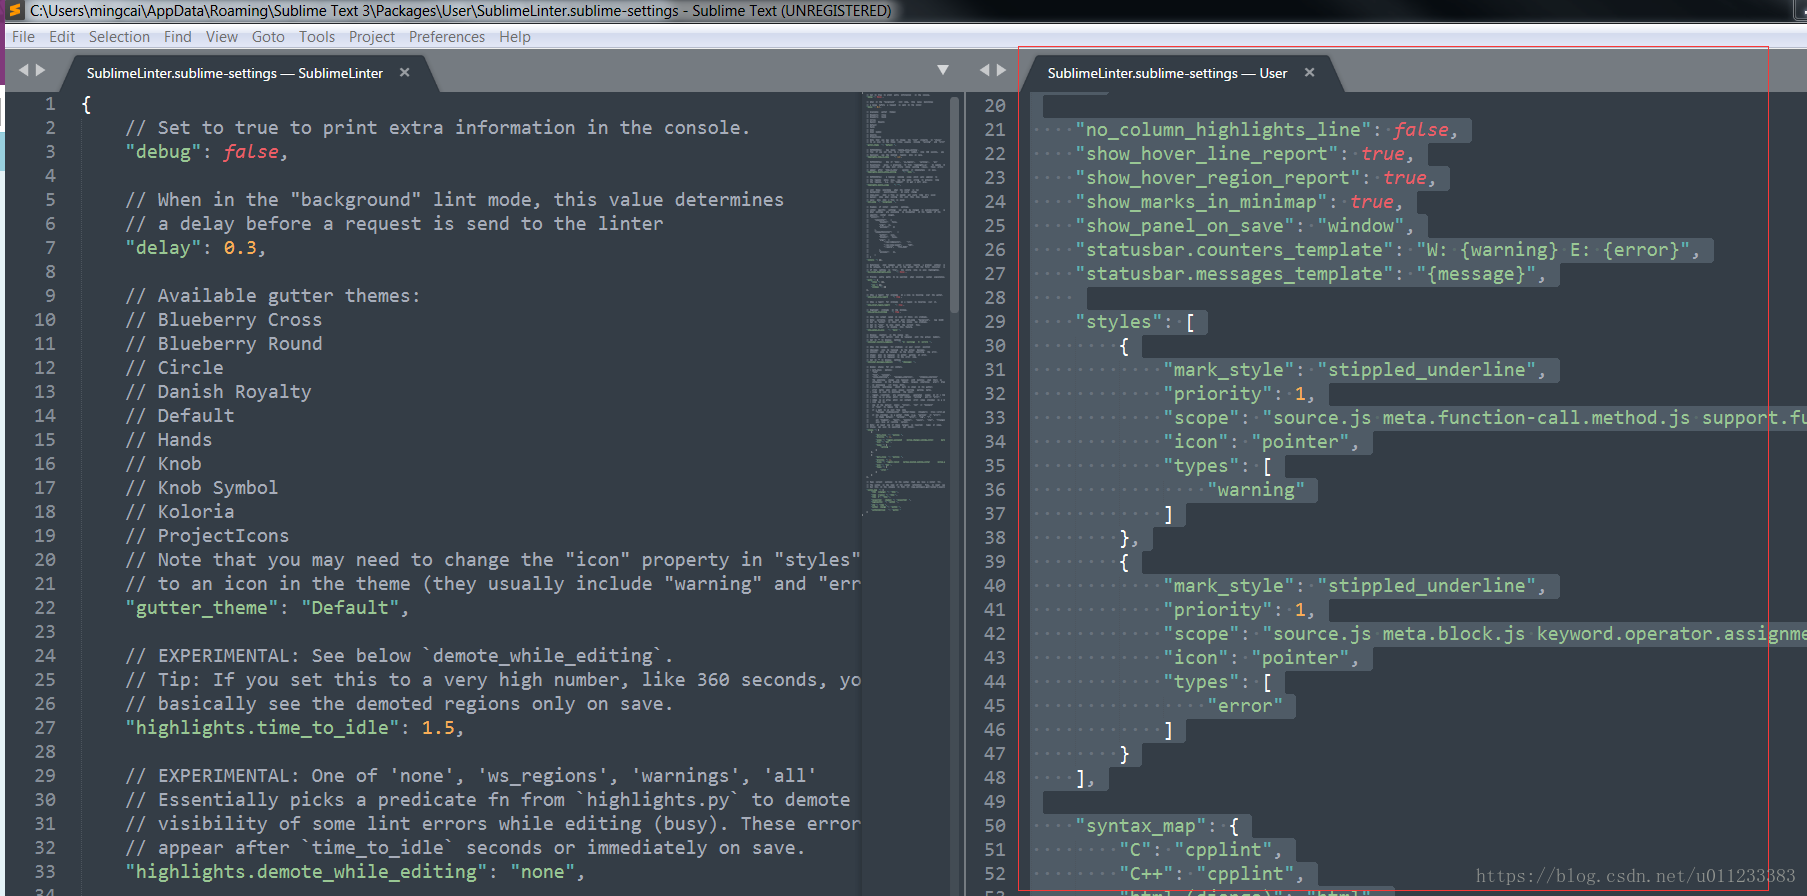Click "statusbar.counters_template" key
This screenshot has height=896, width=1807.
[1234, 250]
